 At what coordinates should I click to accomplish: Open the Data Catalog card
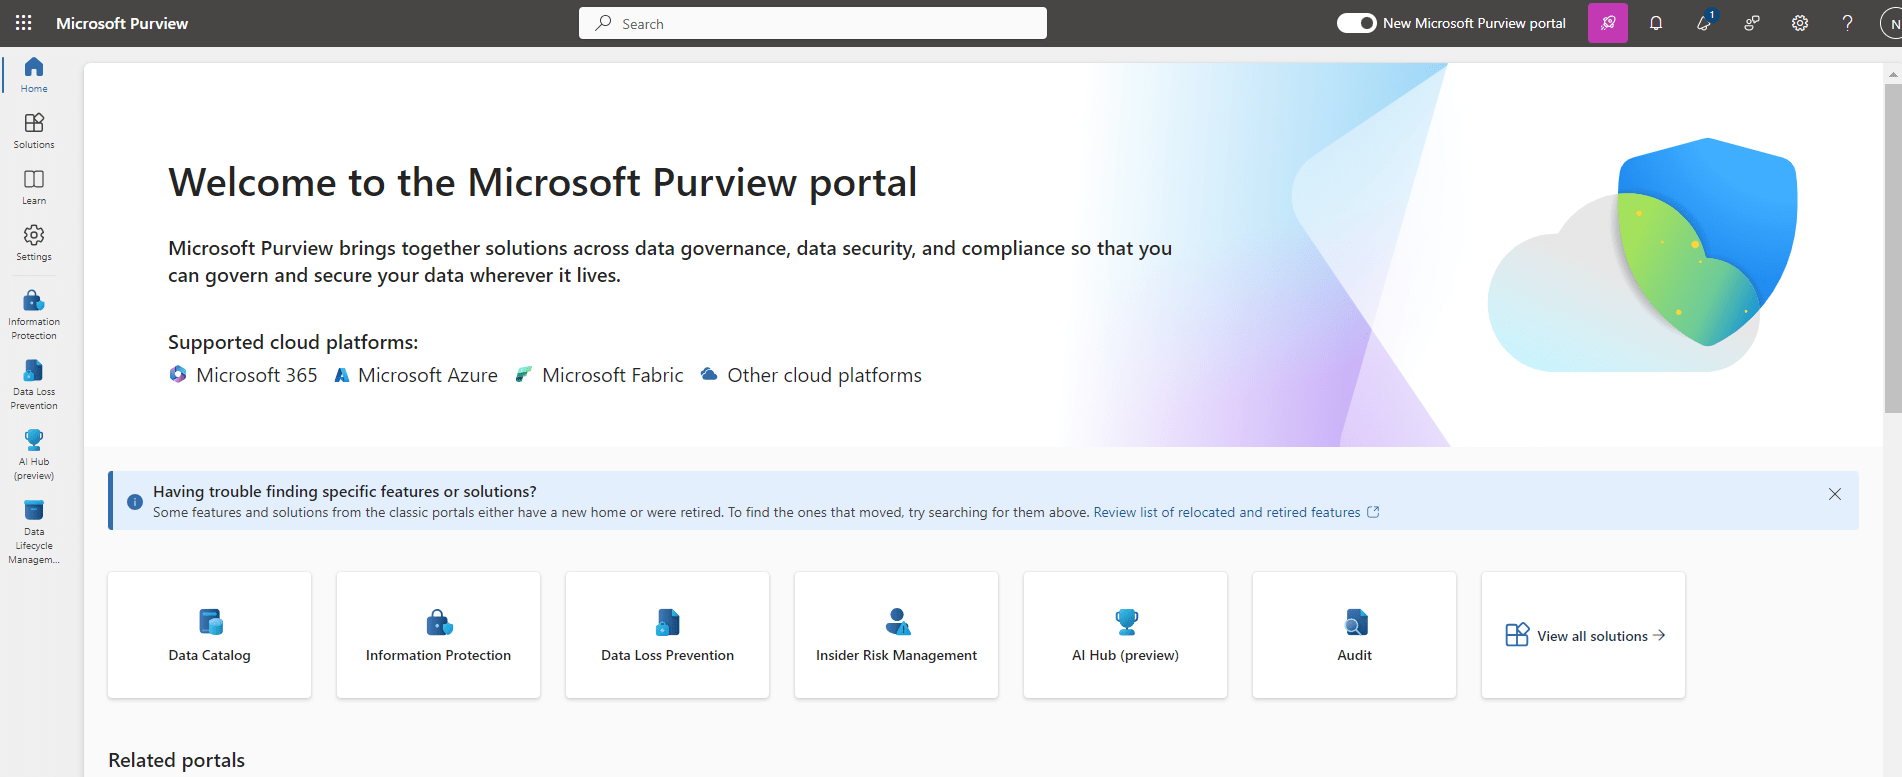coord(209,635)
